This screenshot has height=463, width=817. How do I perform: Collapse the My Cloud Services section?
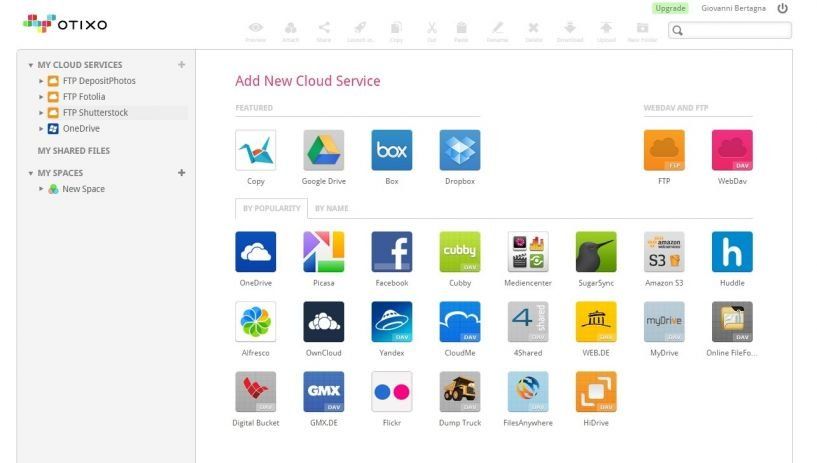31,65
